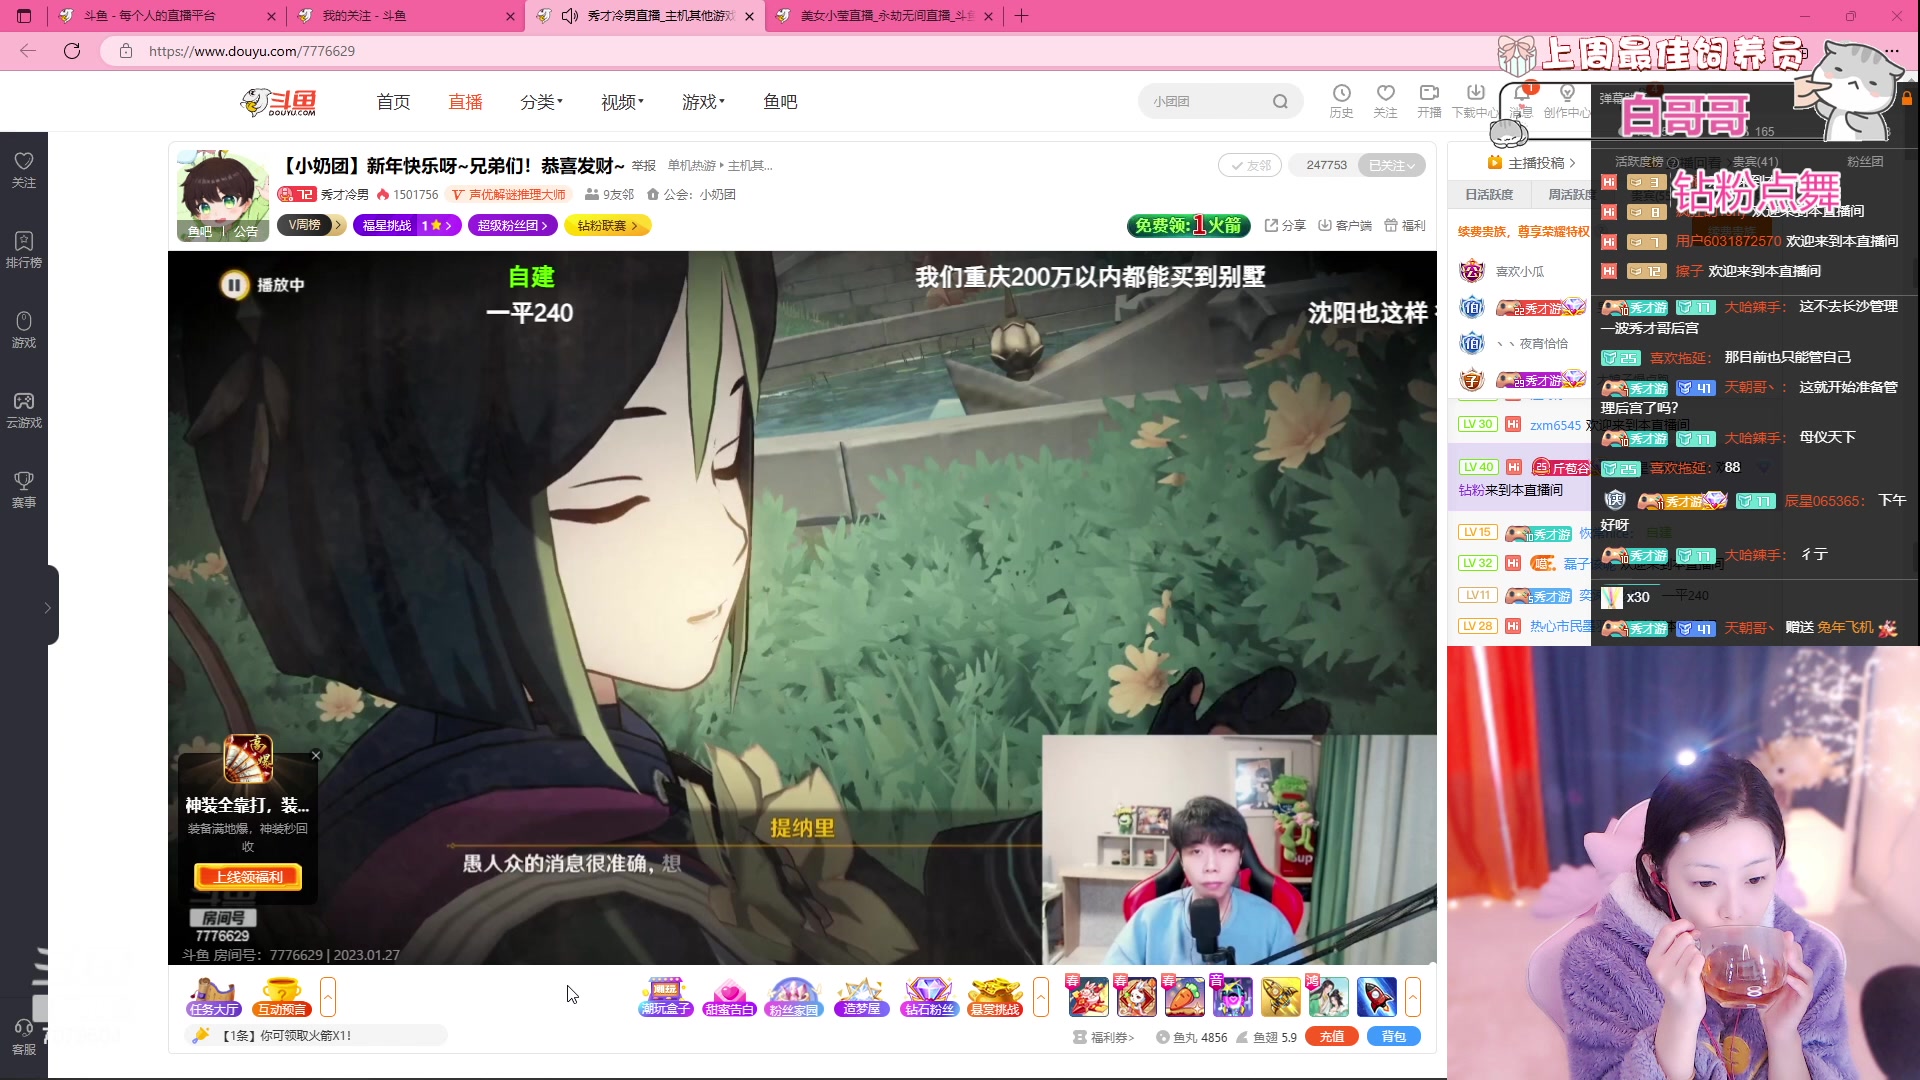Open the 任务大厅 icon
Screen dimensions: 1920x1080
[213, 997]
